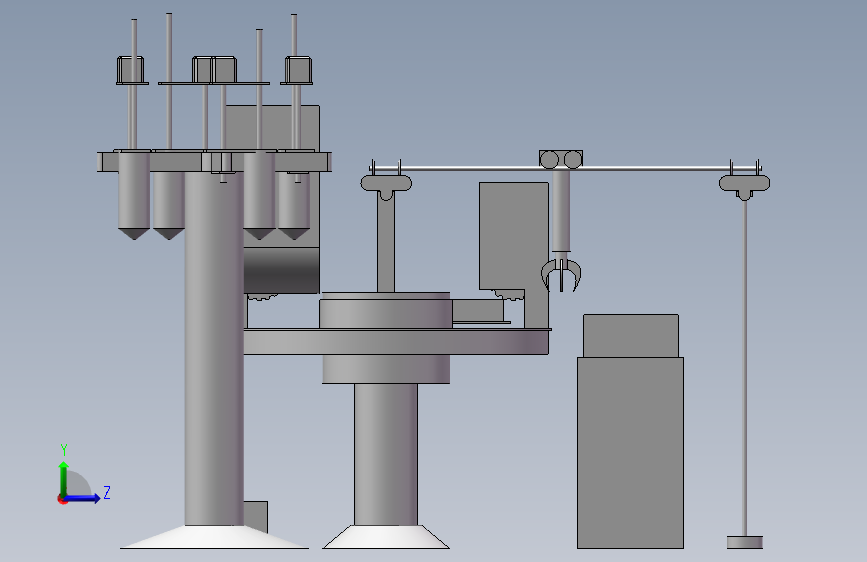
Task: Select the rightmost hex motor cap on top
Action: (x=299, y=70)
